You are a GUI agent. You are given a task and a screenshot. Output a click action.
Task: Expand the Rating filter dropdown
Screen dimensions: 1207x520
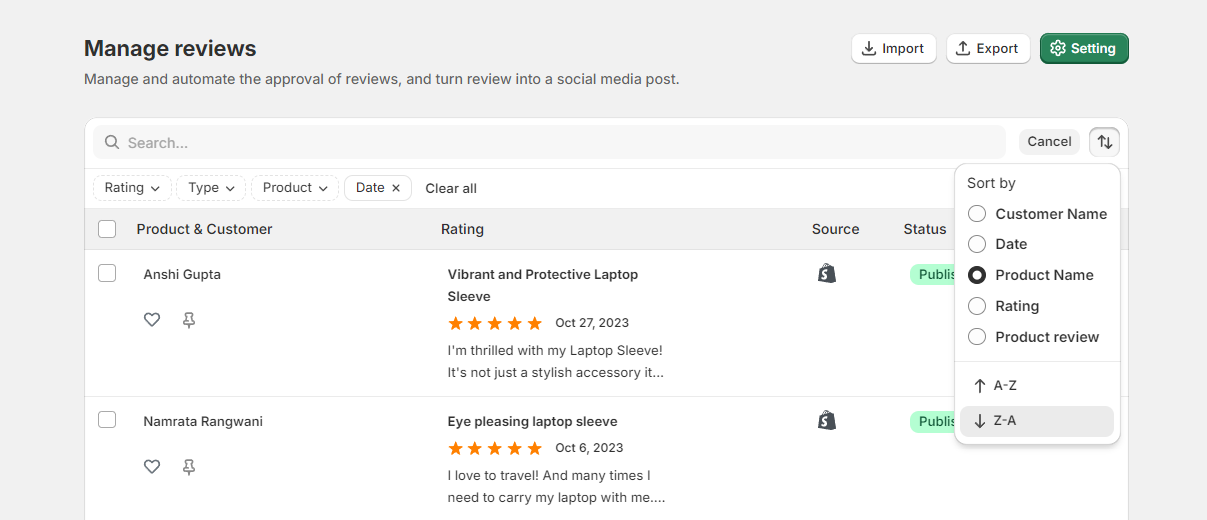[132, 188]
